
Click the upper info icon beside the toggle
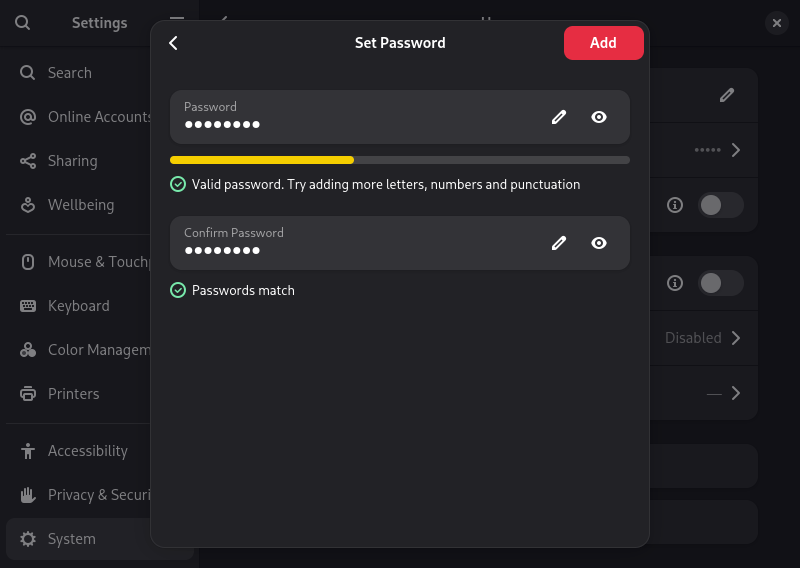click(675, 205)
